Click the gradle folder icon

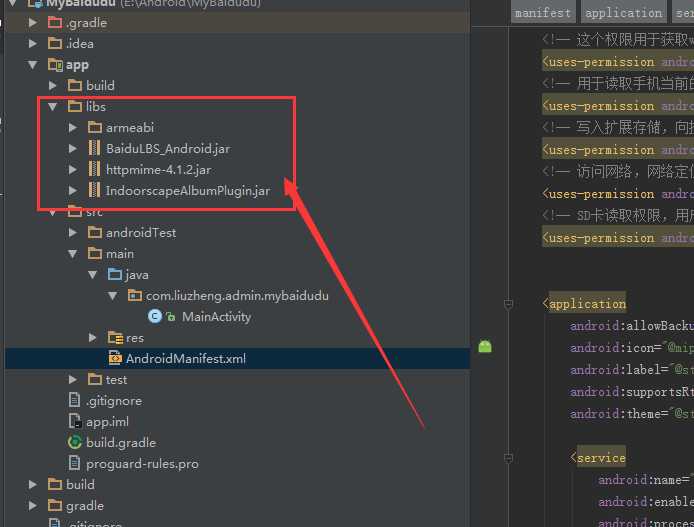point(55,505)
